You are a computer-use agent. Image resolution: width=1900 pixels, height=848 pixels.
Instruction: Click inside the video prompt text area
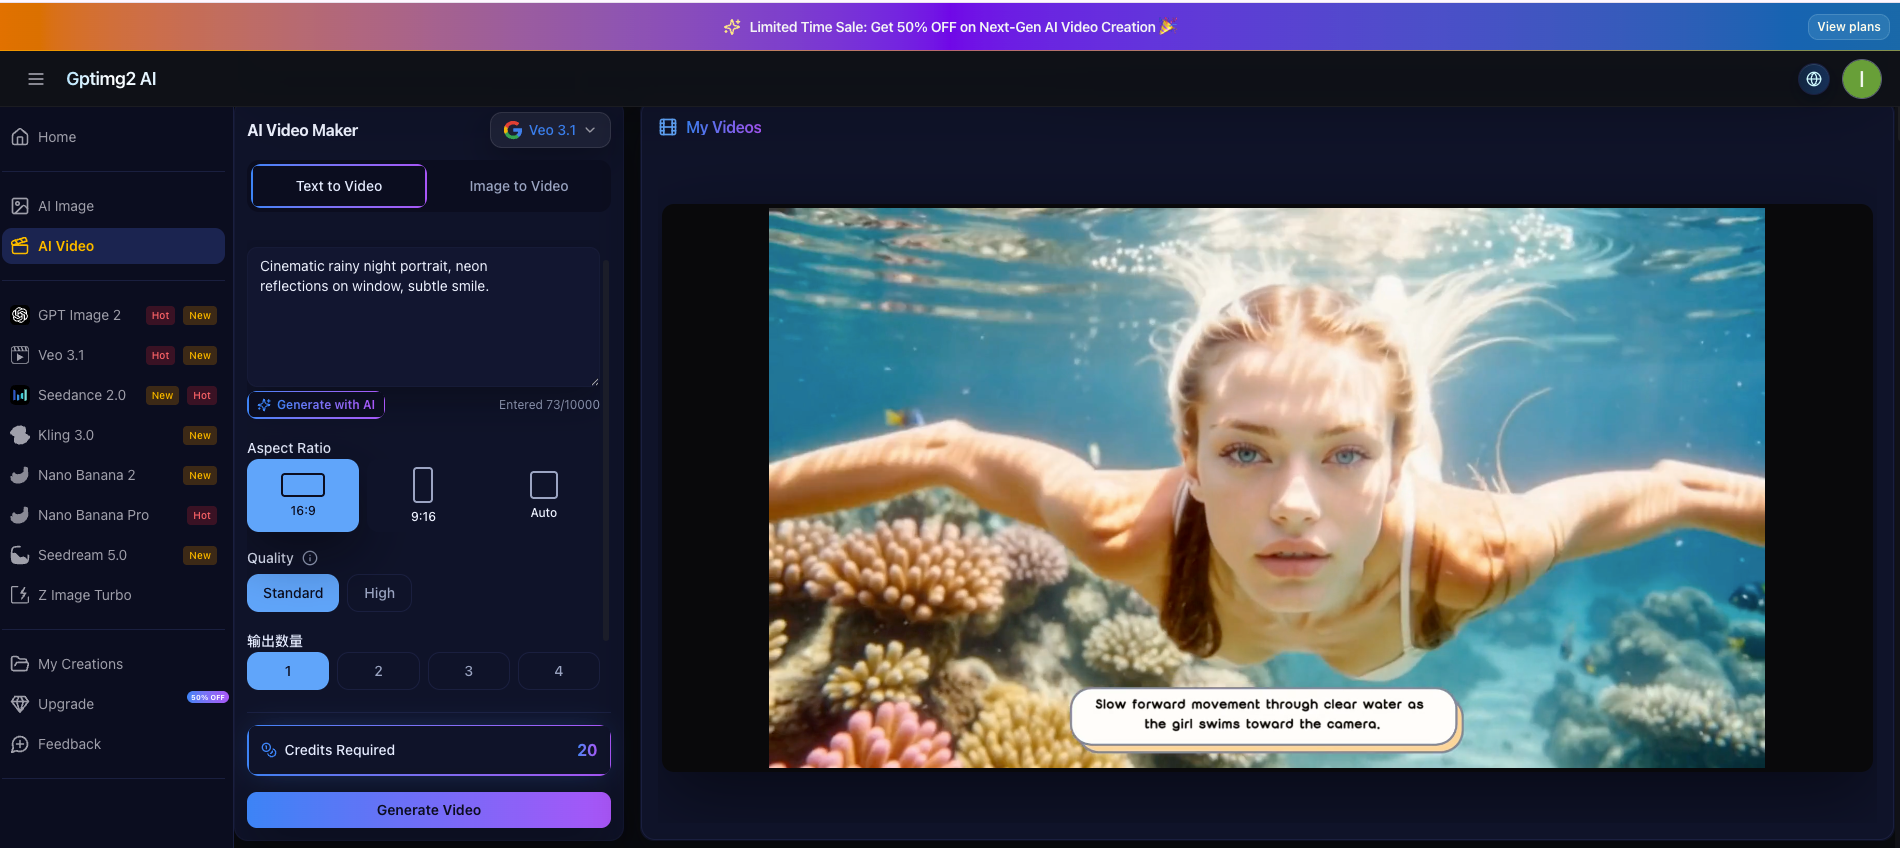click(423, 317)
